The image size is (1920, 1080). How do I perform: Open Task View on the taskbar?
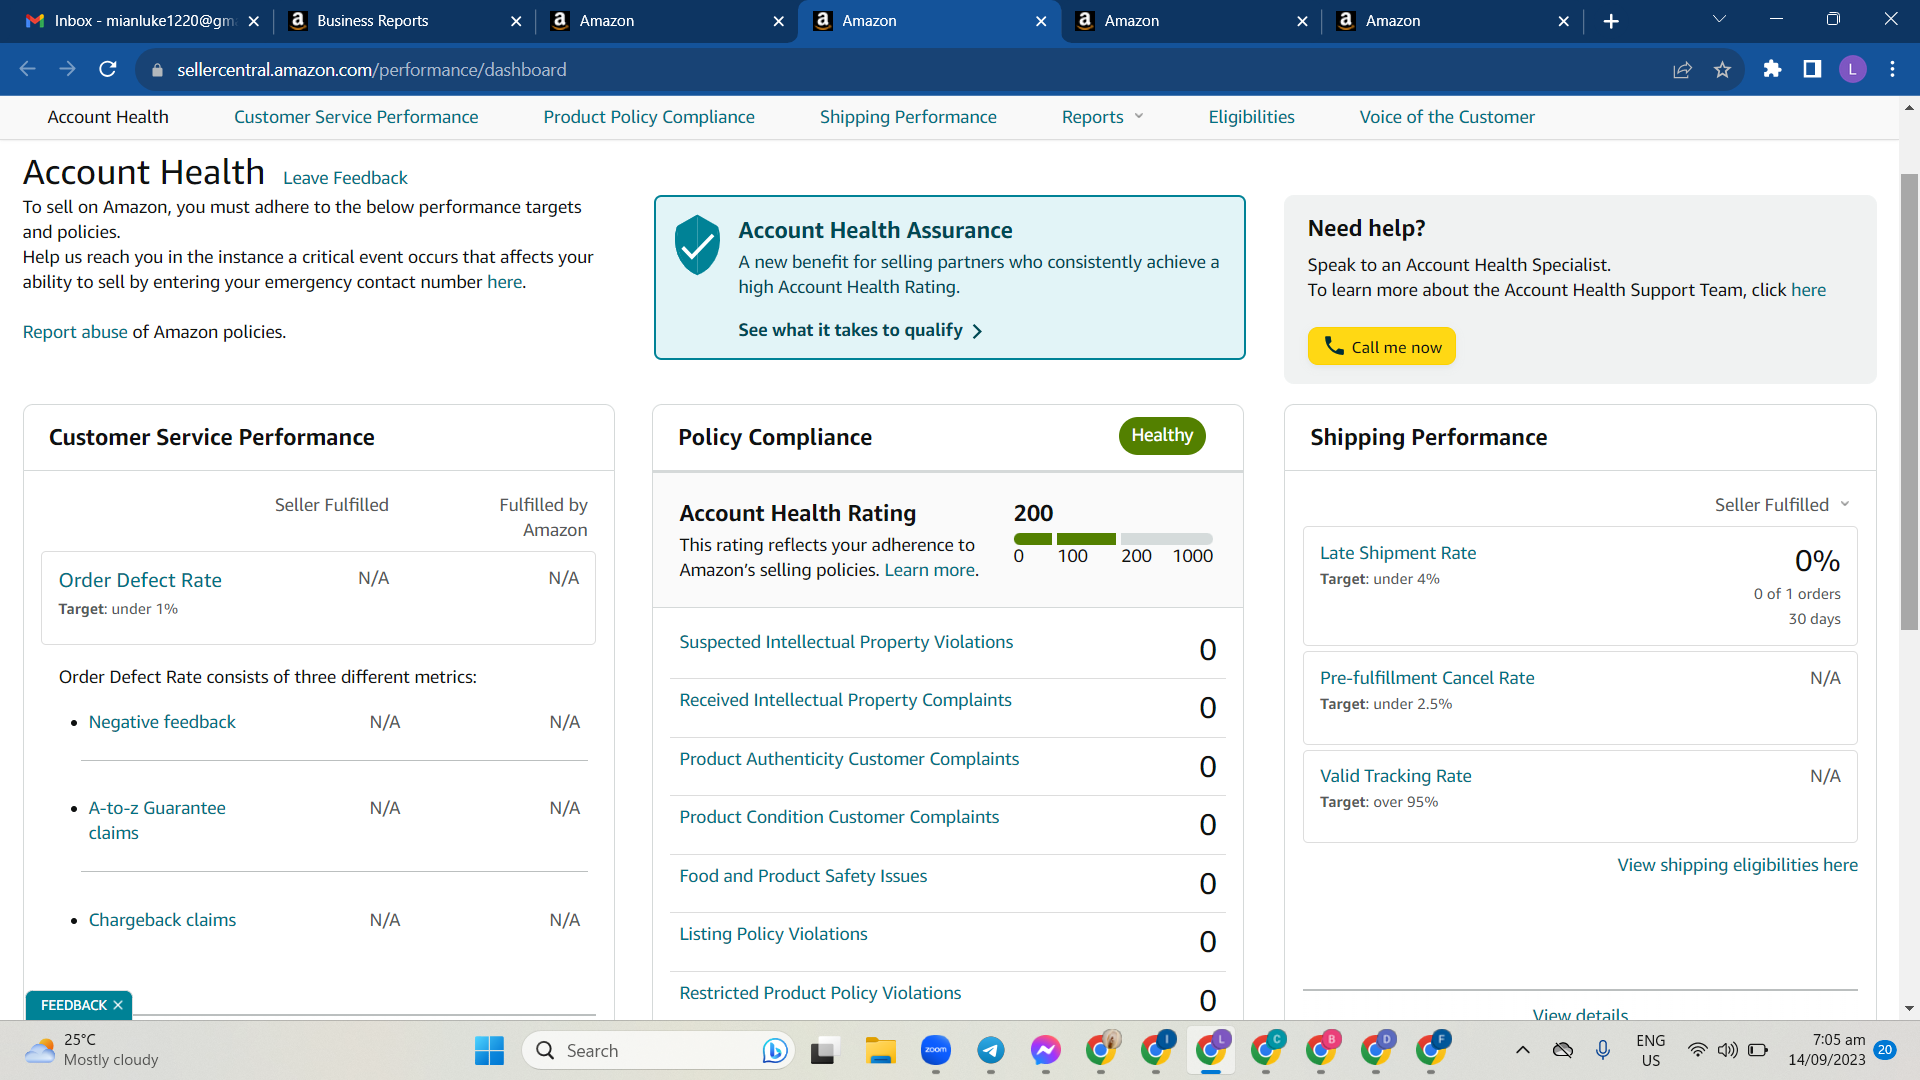(x=823, y=1050)
